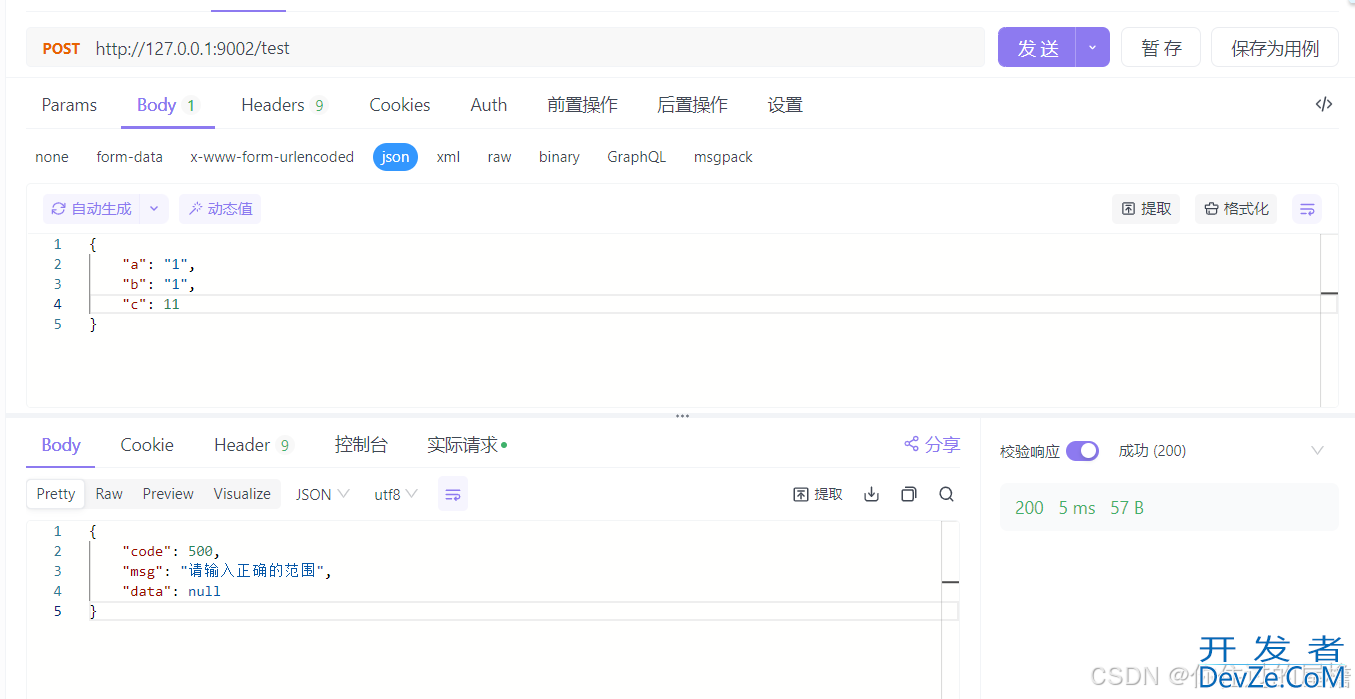Copy the response body
1355x699 pixels.
[x=908, y=494]
